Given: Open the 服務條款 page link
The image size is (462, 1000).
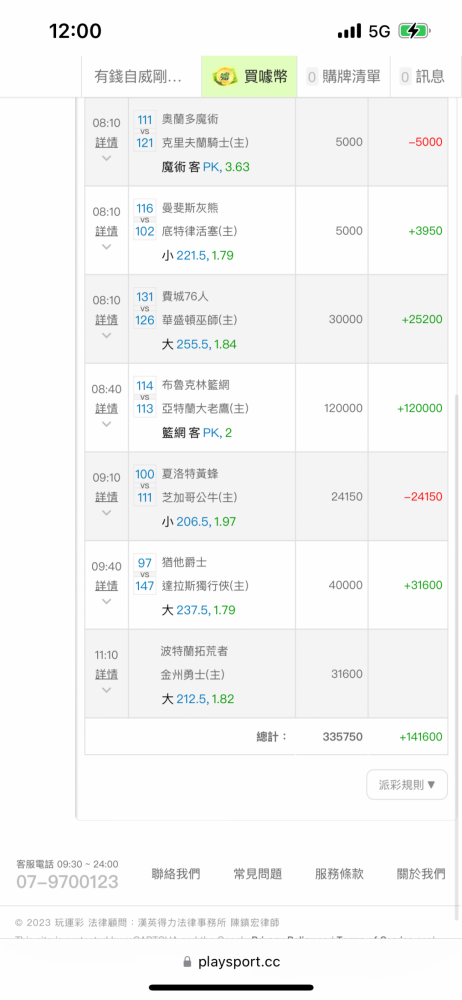Looking at the screenshot, I should click(x=339, y=874).
